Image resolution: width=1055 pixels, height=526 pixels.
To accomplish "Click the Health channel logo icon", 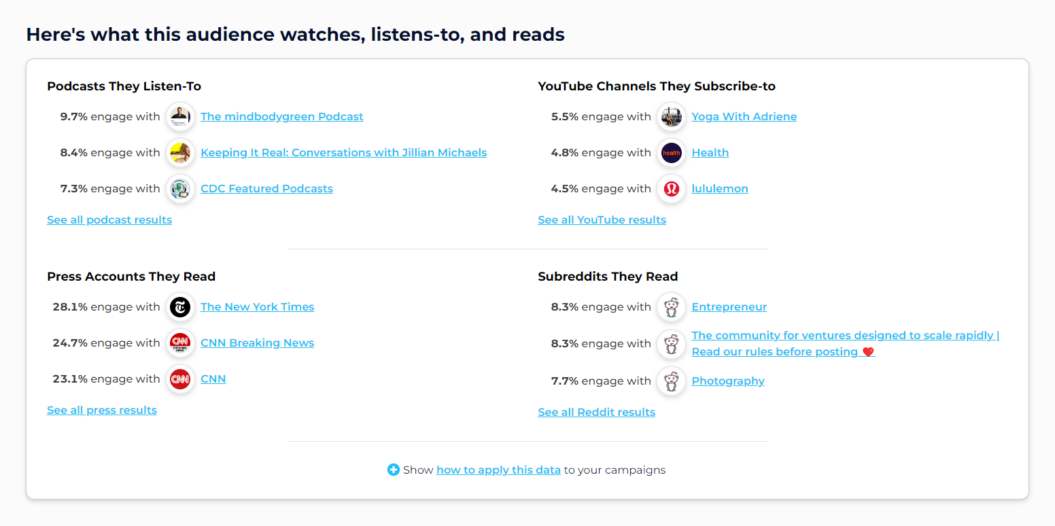I will point(671,153).
